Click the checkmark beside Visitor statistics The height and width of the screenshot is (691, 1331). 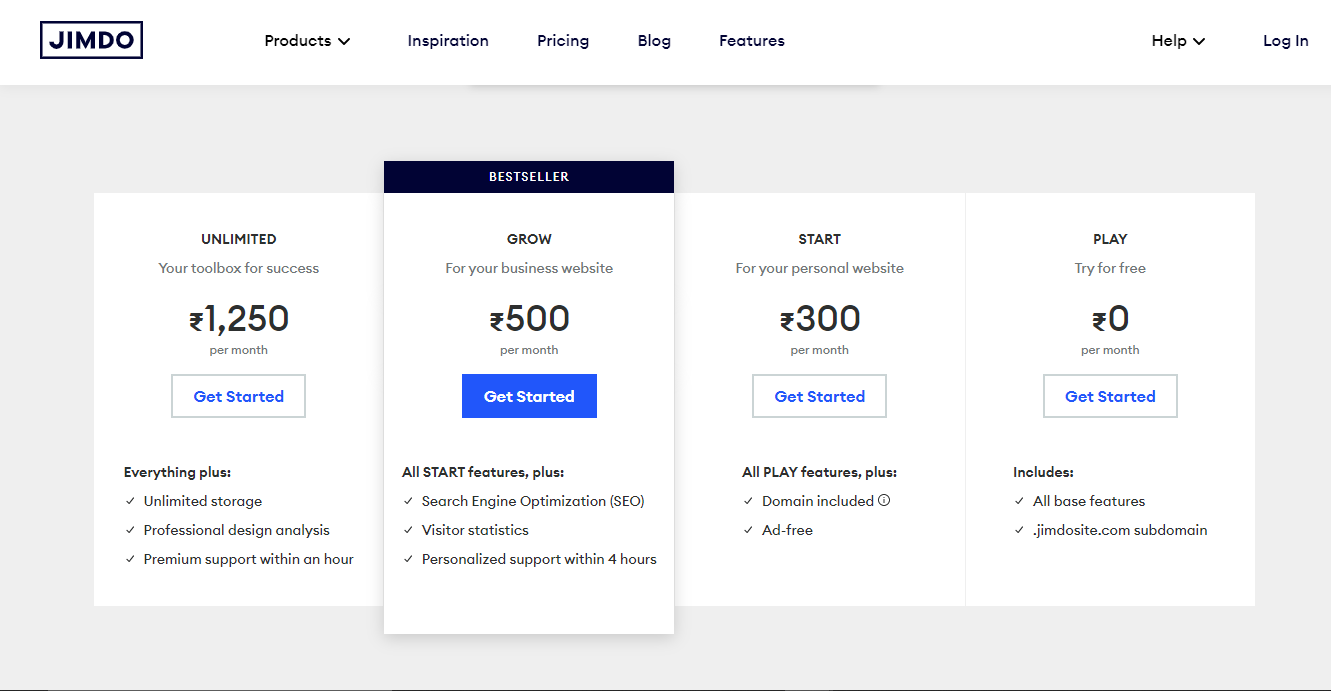pyautogui.click(x=408, y=530)
